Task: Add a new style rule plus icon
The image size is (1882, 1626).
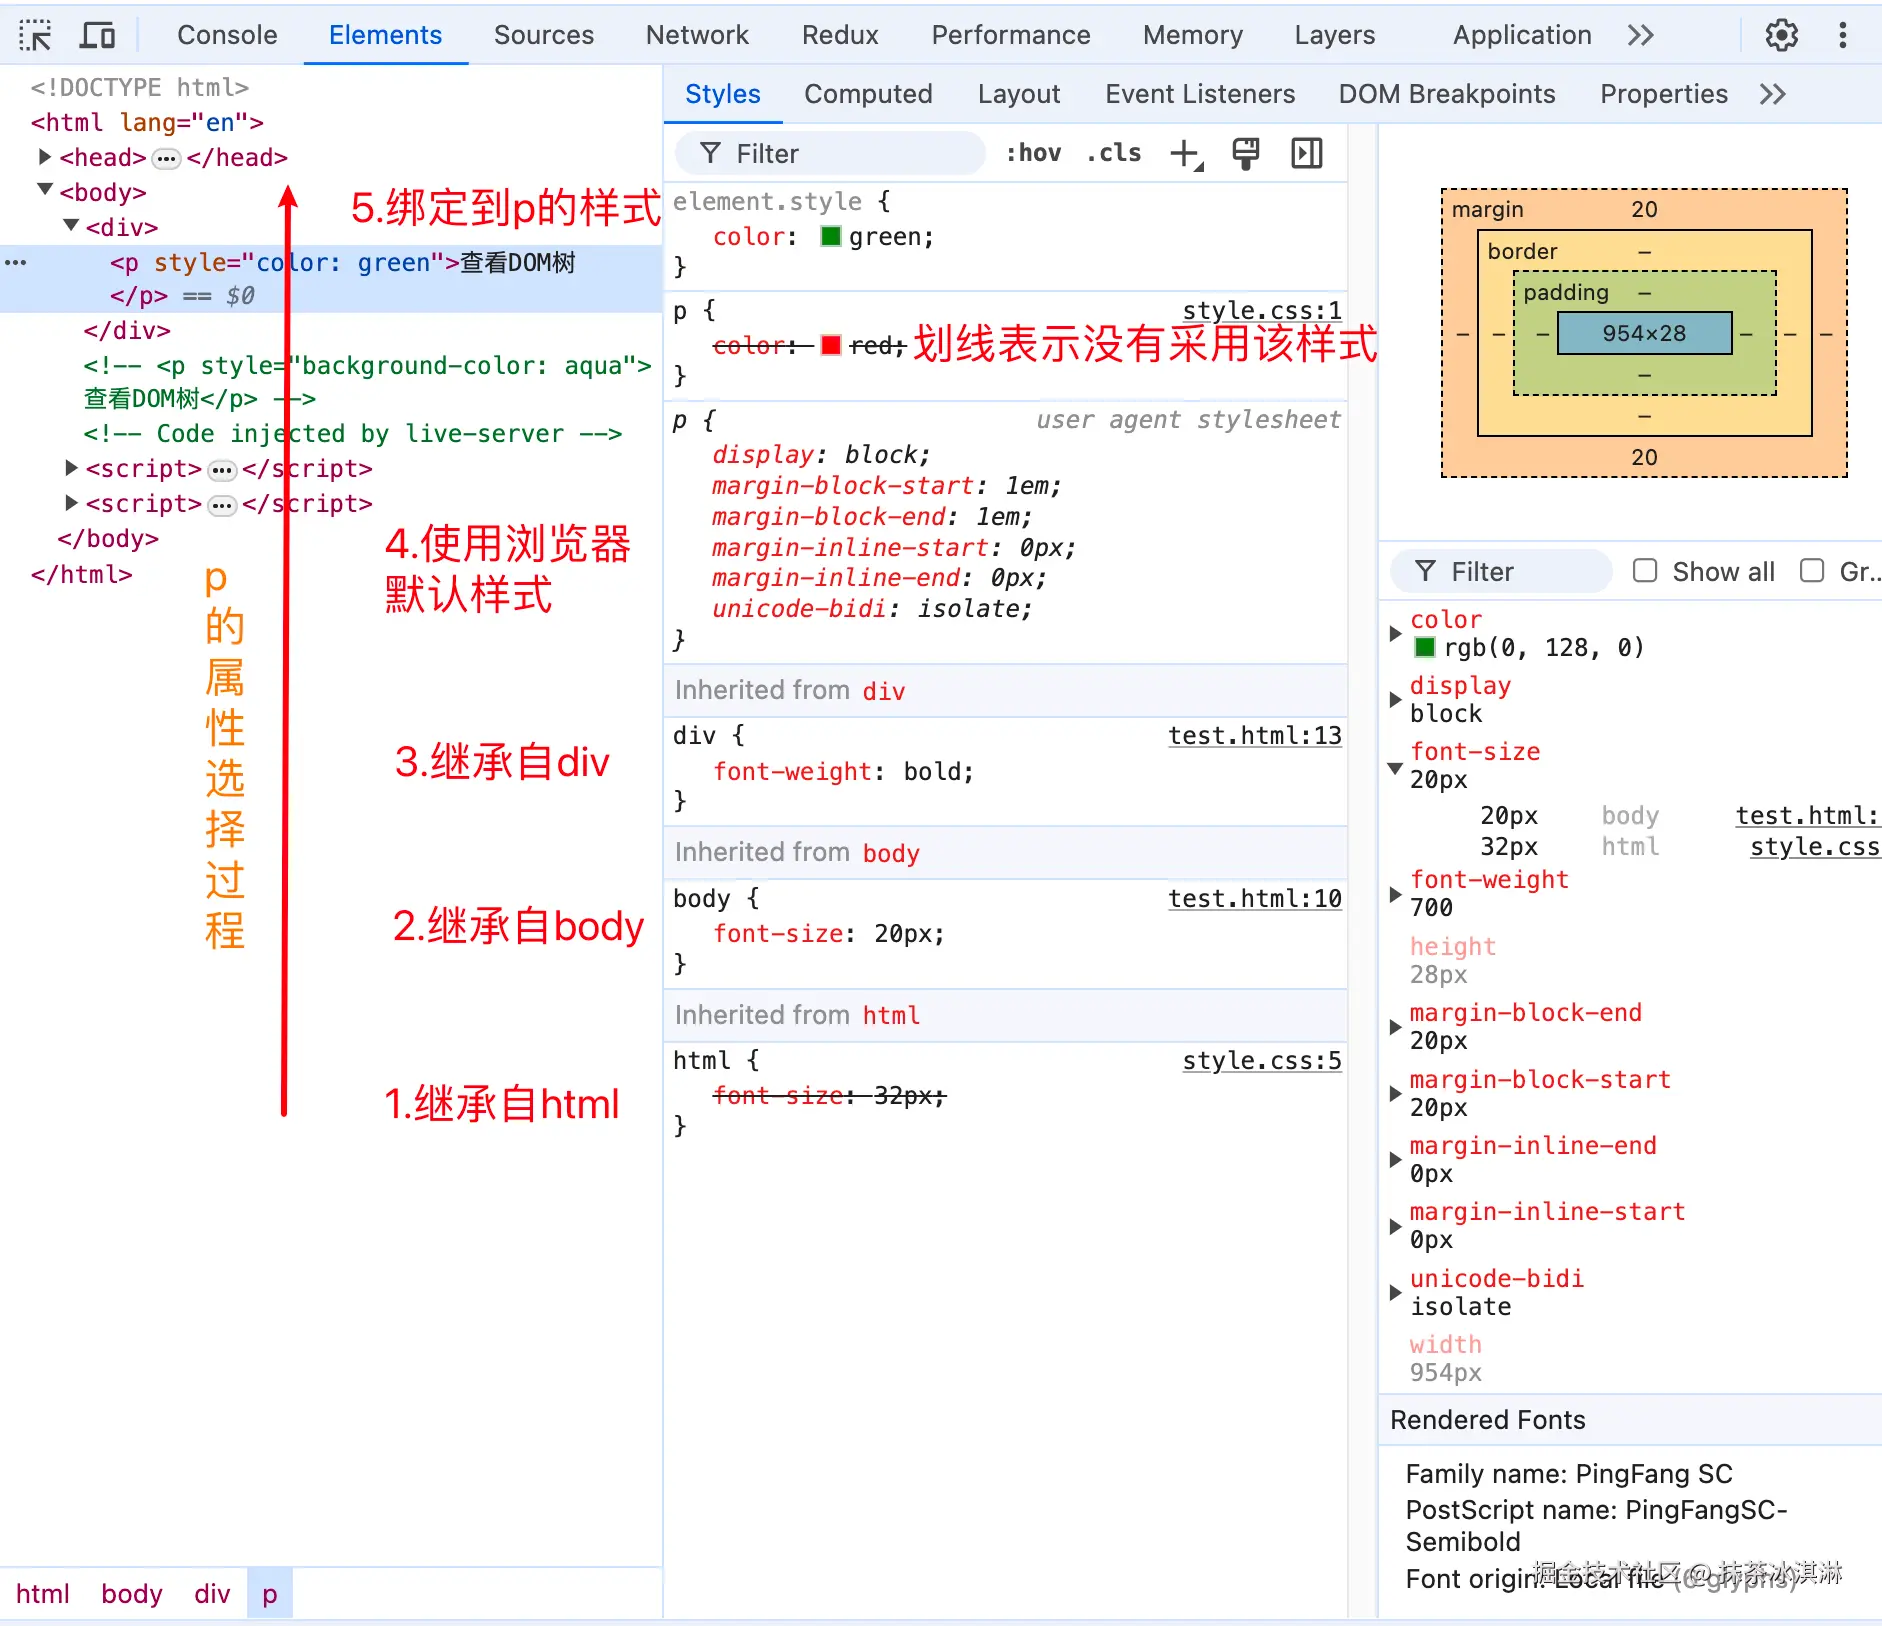Action: [1186, 154]
